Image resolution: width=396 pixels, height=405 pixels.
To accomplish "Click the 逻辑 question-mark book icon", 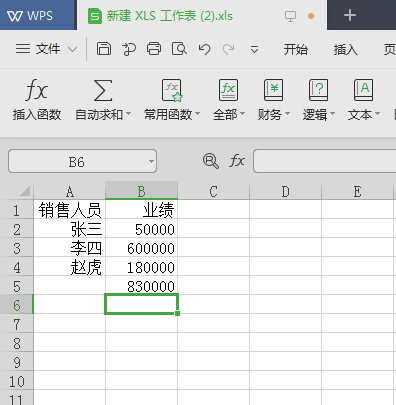I will [x=318, y=90].
